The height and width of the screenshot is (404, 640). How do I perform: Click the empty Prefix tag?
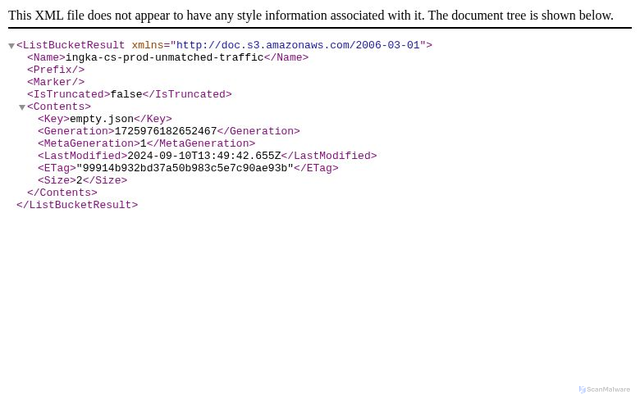coord(56,70)
